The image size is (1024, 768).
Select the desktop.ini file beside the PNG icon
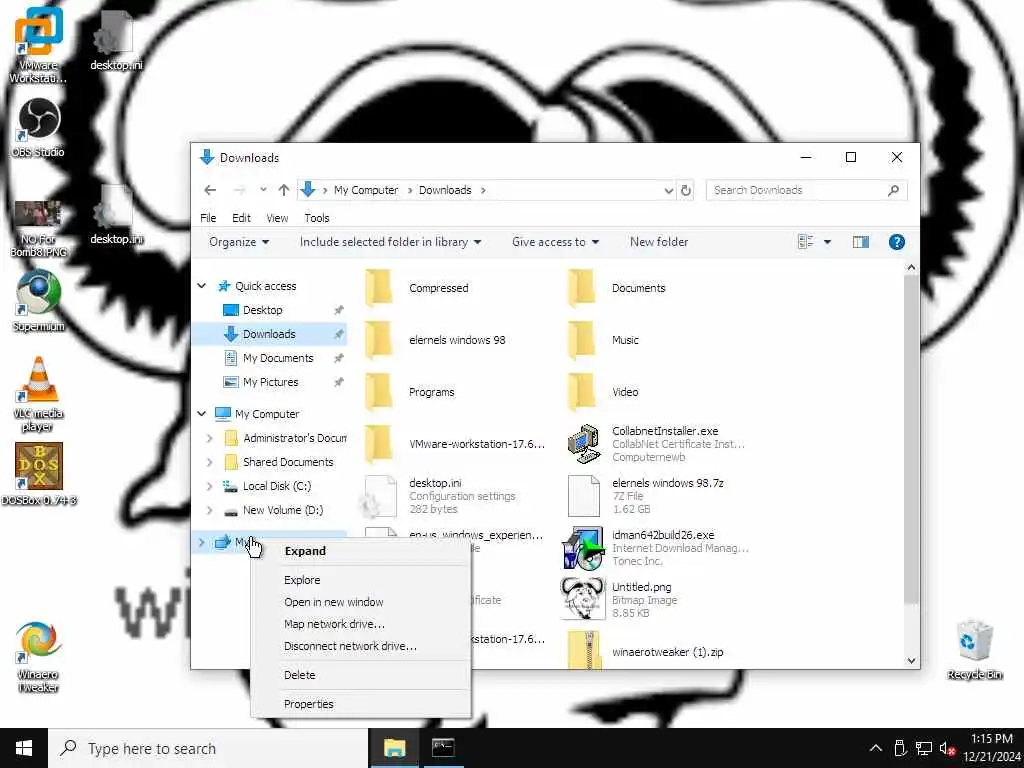(x=116, y=215)
